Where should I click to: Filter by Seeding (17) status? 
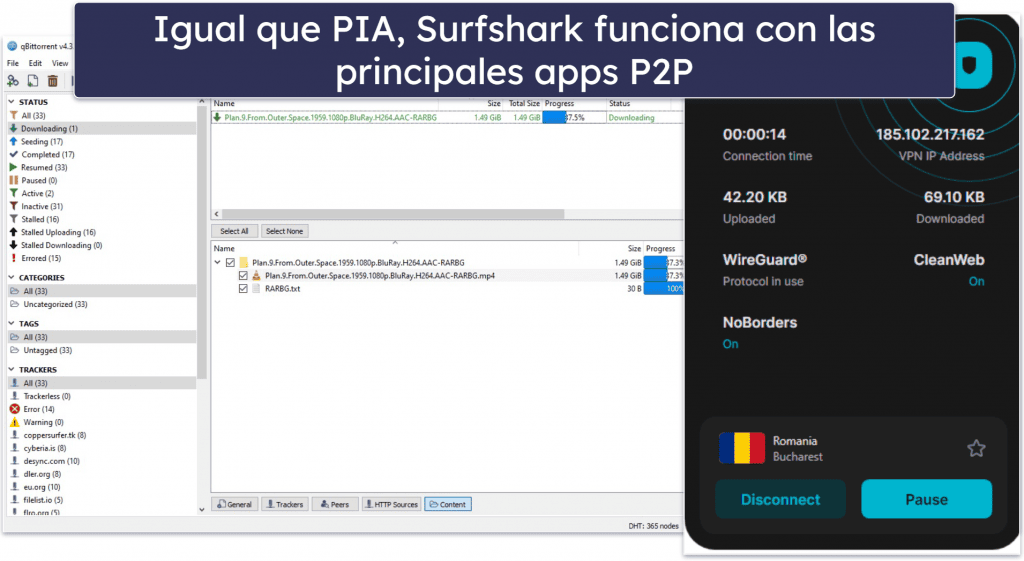point(42,142)
